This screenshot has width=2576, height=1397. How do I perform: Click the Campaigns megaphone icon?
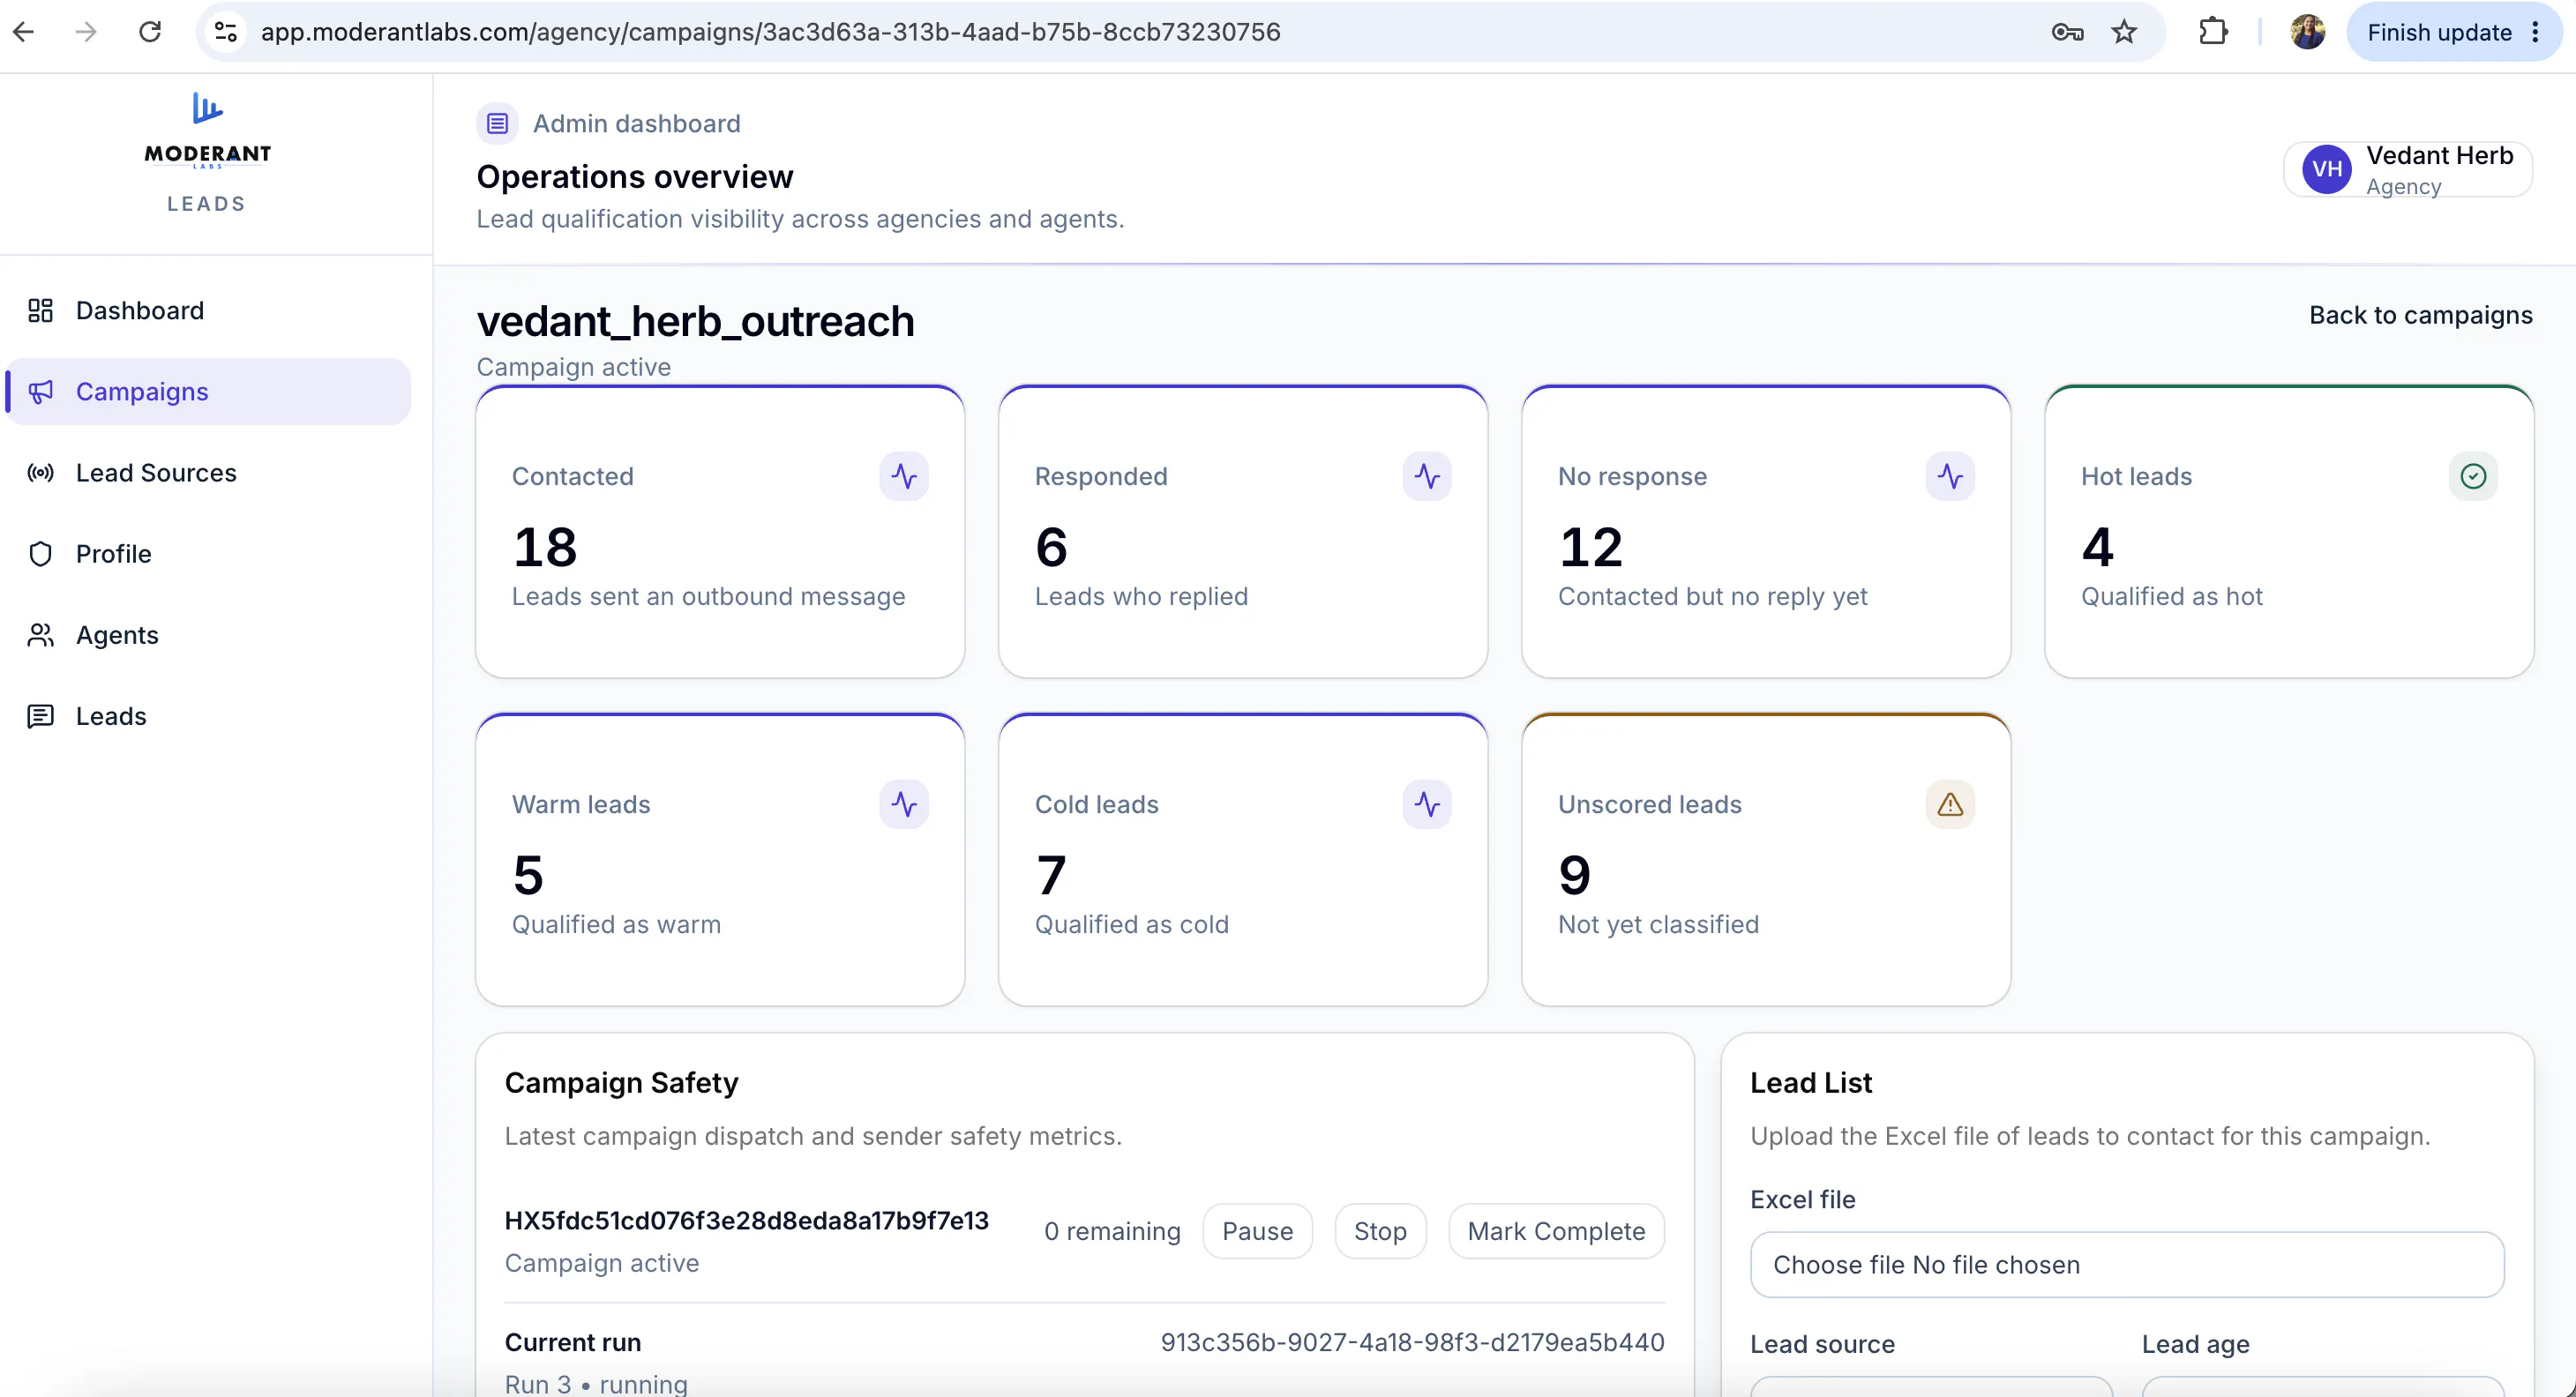(x=40, y=392)
